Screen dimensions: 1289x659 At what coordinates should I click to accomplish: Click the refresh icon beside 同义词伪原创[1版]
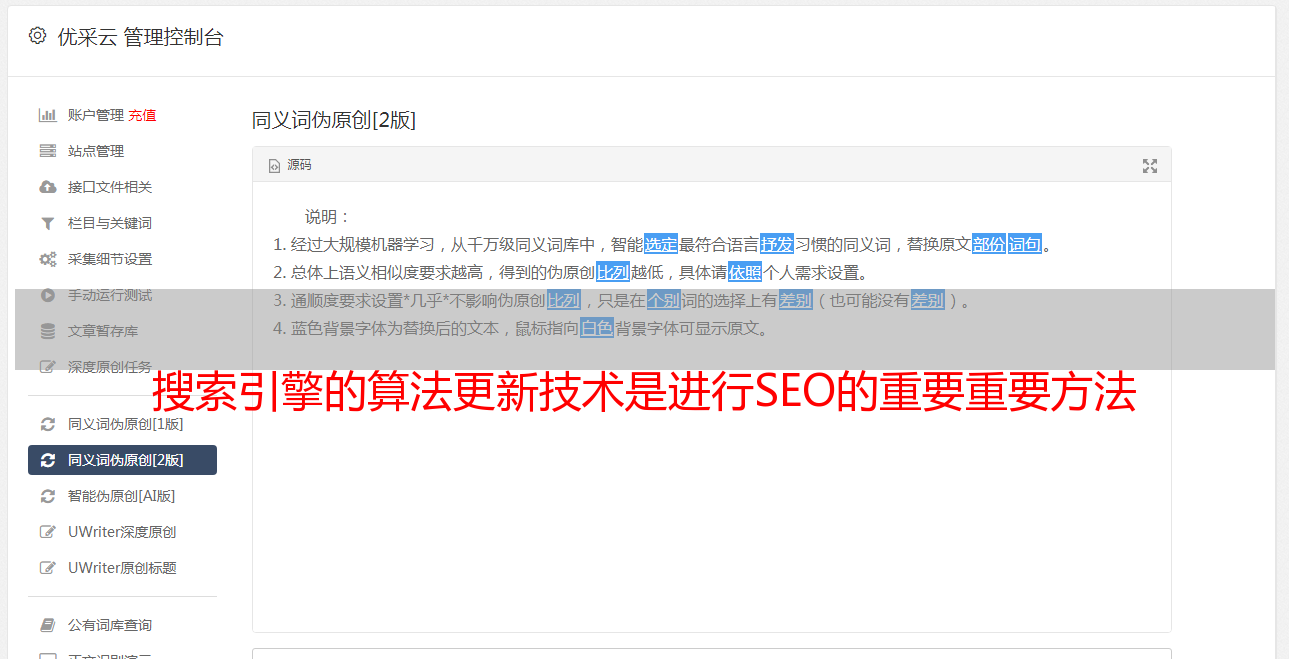click(48, 424)
